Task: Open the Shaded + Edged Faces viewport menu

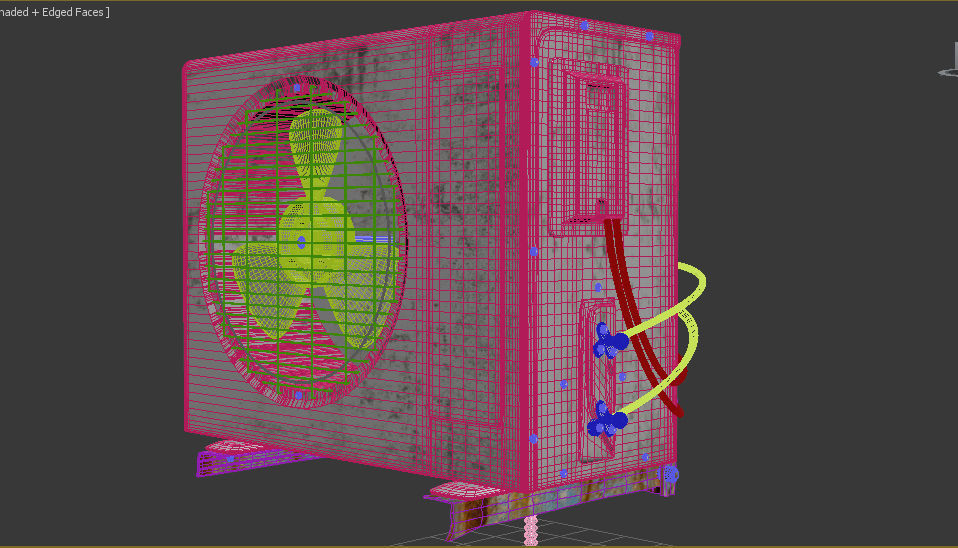Action: 54,12
